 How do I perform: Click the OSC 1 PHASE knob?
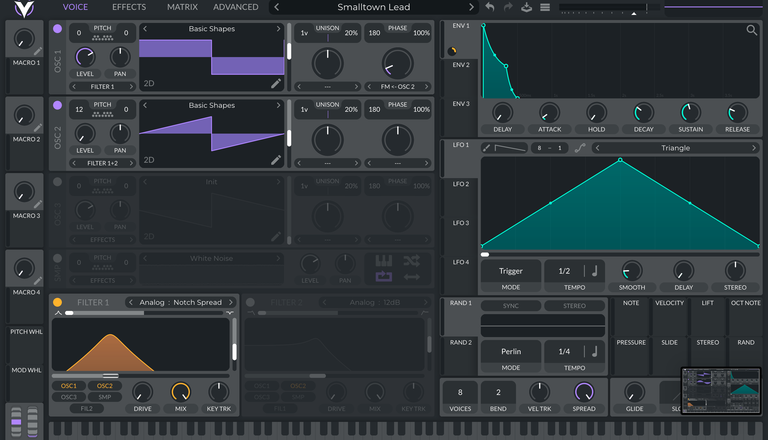coord(397,63)
